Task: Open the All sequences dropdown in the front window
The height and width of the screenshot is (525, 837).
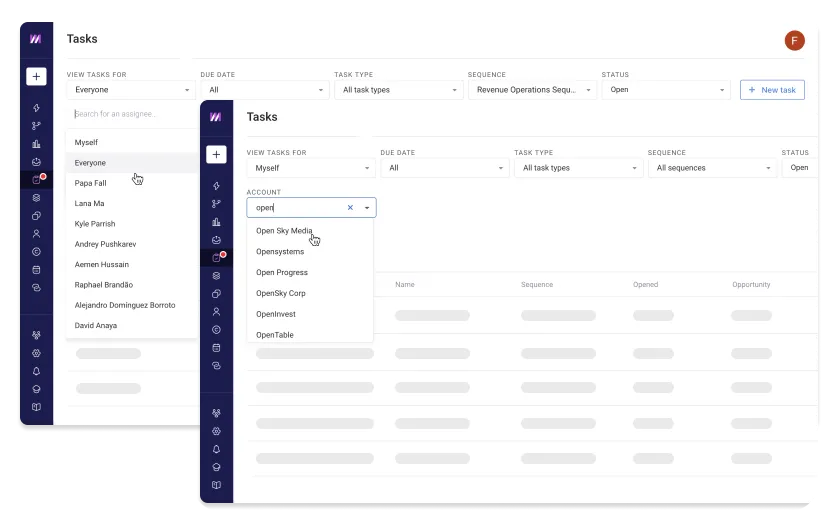Action: (x=712, y=168)
